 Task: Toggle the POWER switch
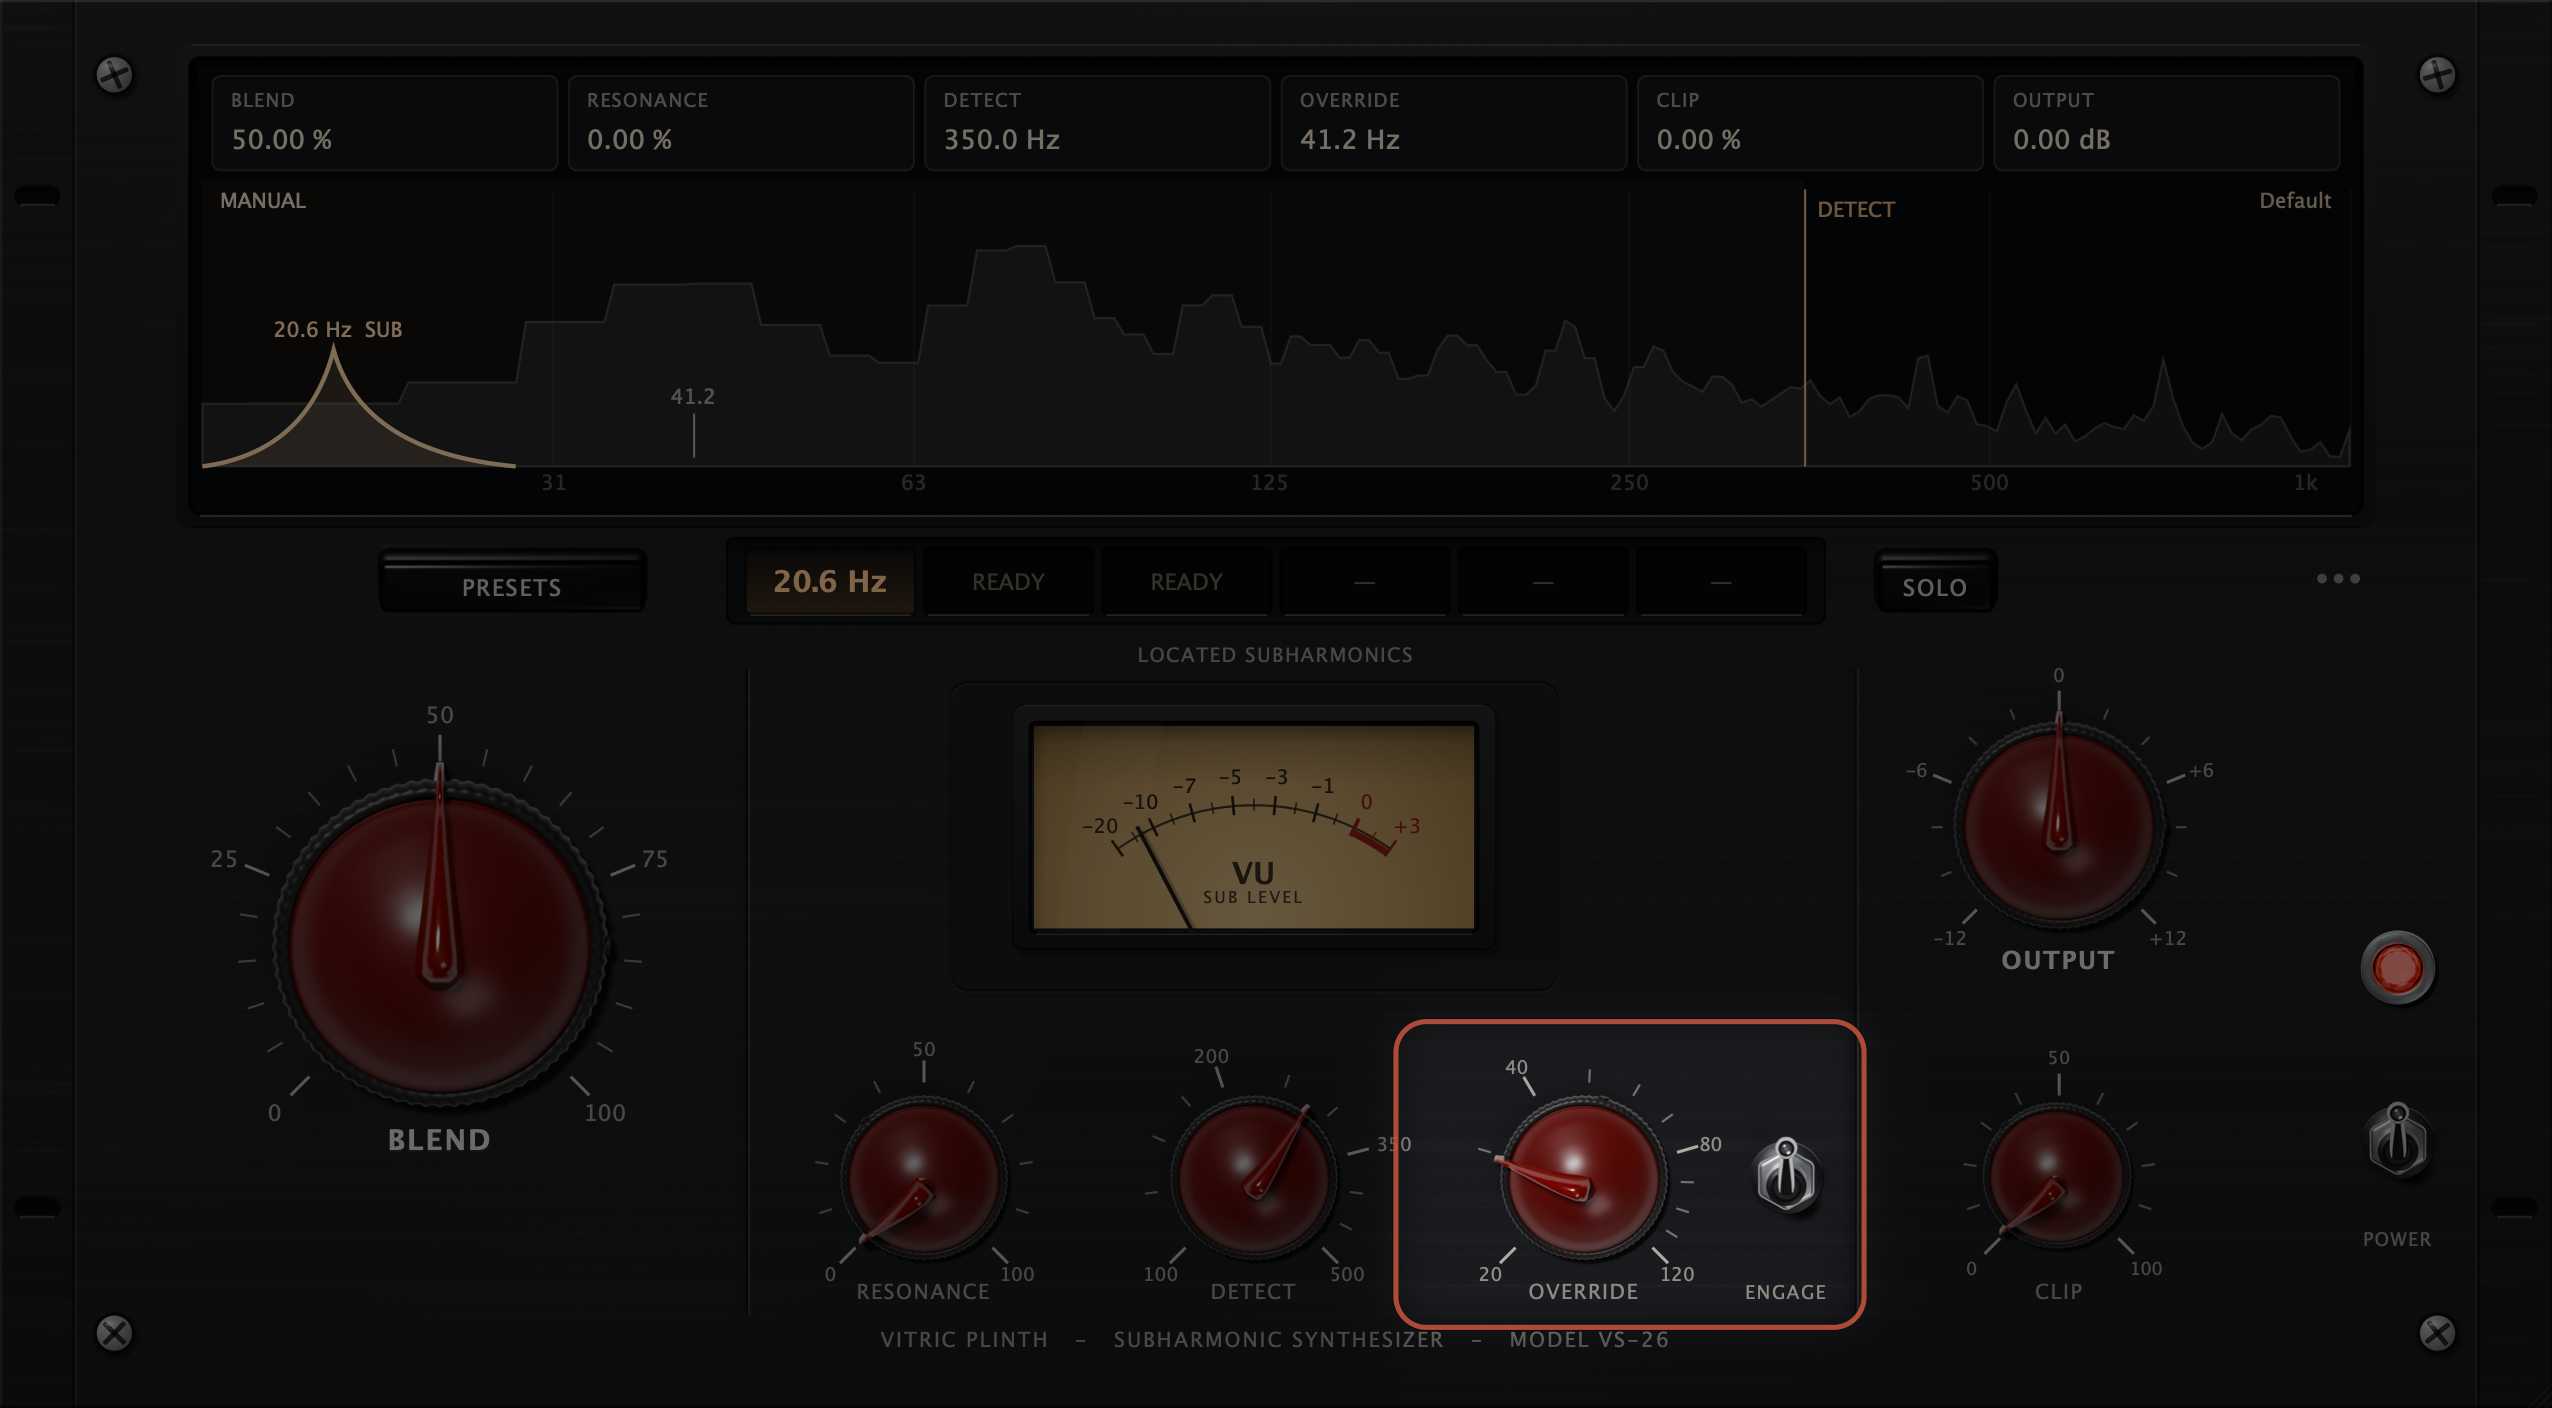coord(2397,1140)
